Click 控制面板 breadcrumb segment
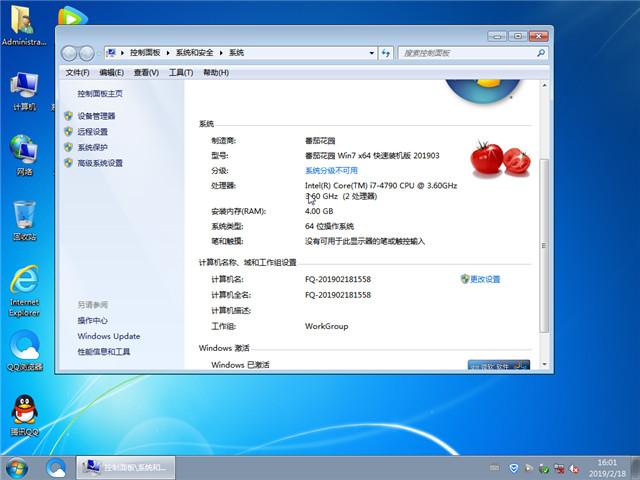The height and width of the screenshot is (480, 640). tap(145, 53)
